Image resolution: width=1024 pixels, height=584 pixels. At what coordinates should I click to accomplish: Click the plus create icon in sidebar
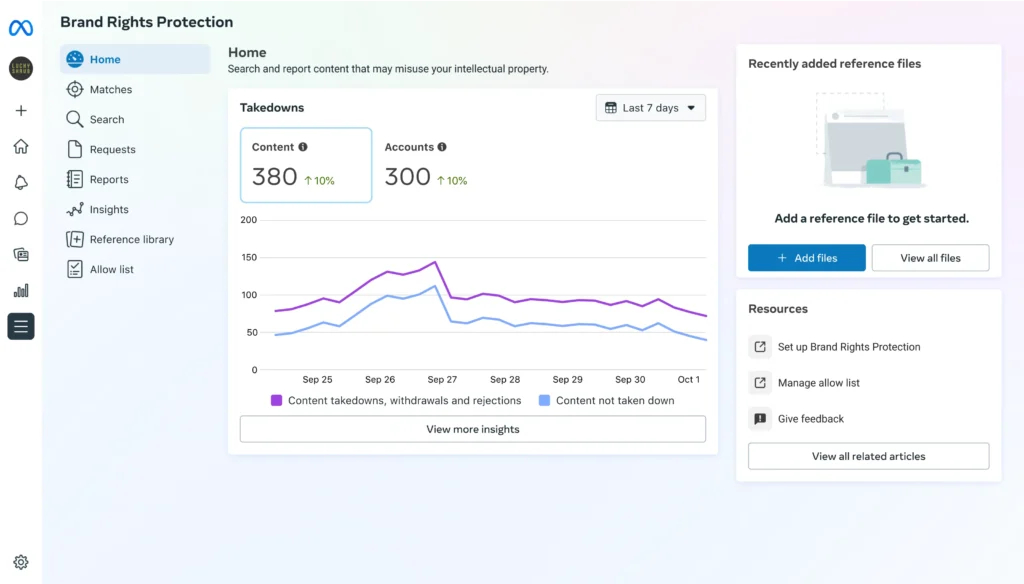[21, 111]
